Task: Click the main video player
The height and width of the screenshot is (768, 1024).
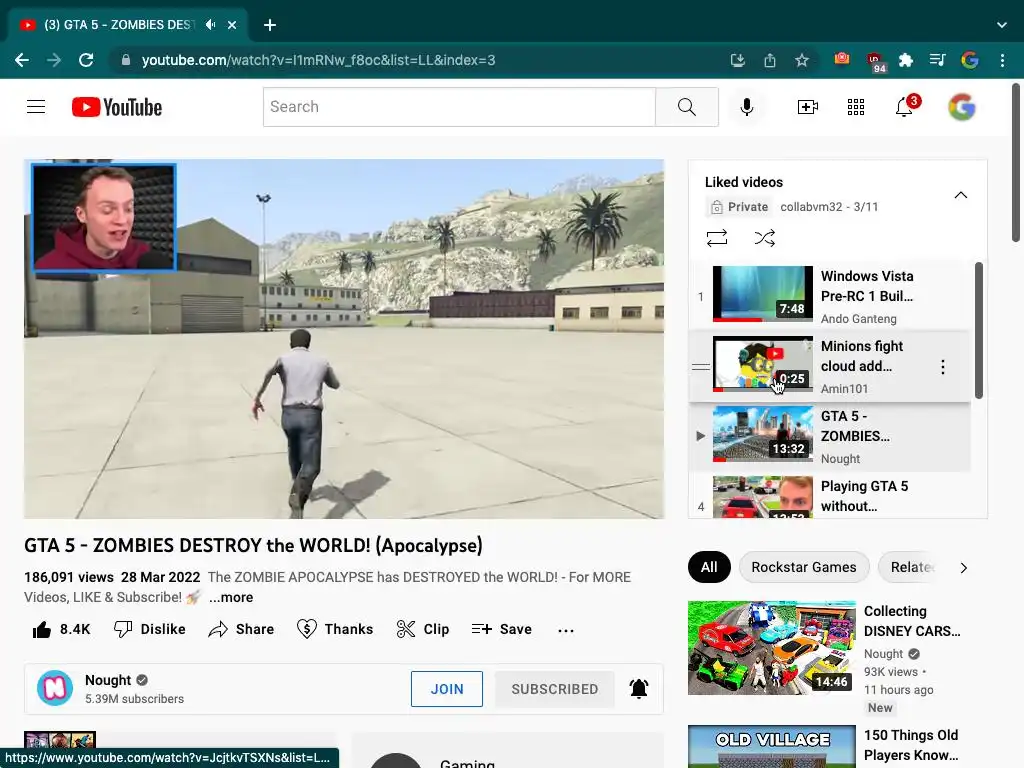Action: coord(344,339)
